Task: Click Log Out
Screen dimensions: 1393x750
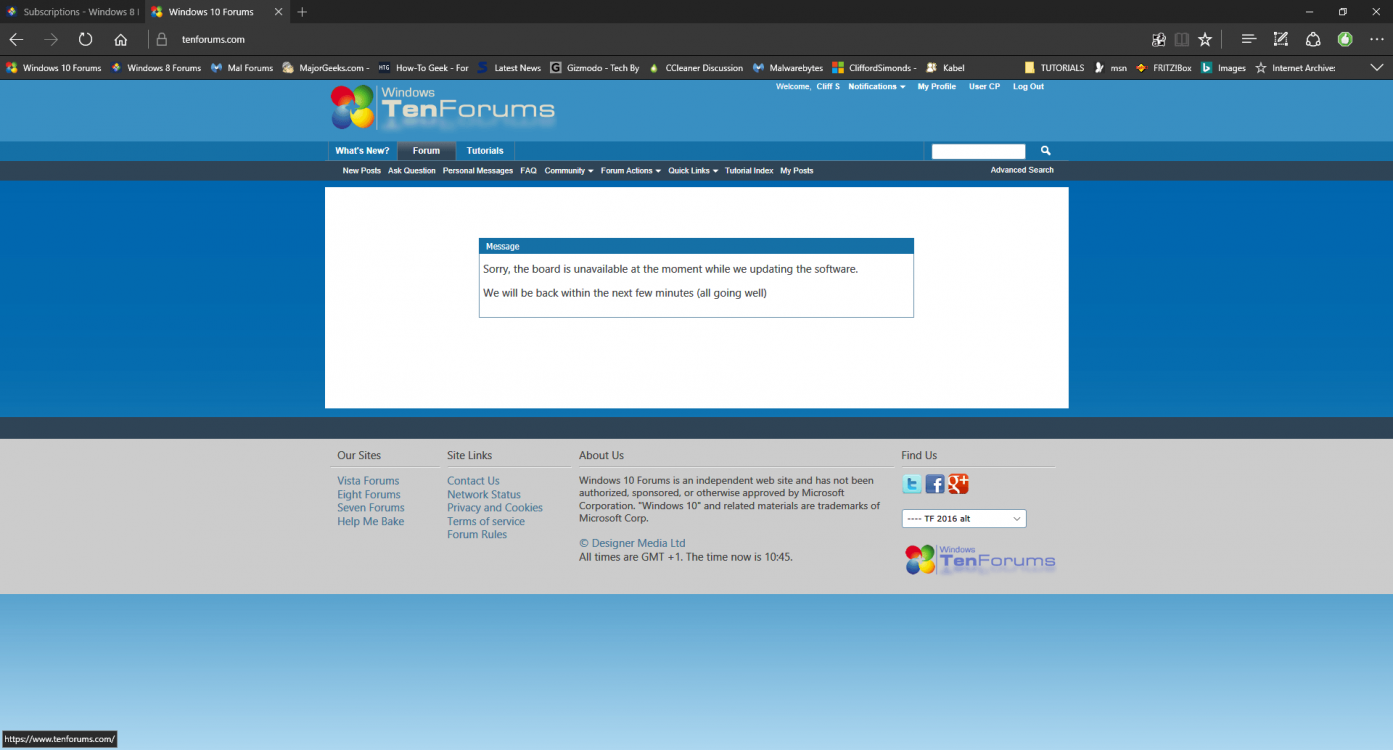Action: [x=1028, y=87]
